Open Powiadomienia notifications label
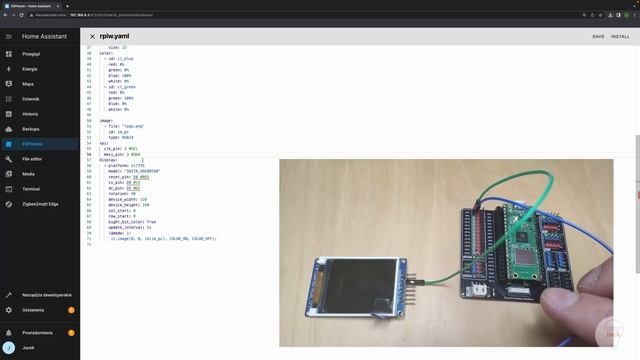The image size is (640, 360). [38, 333]
